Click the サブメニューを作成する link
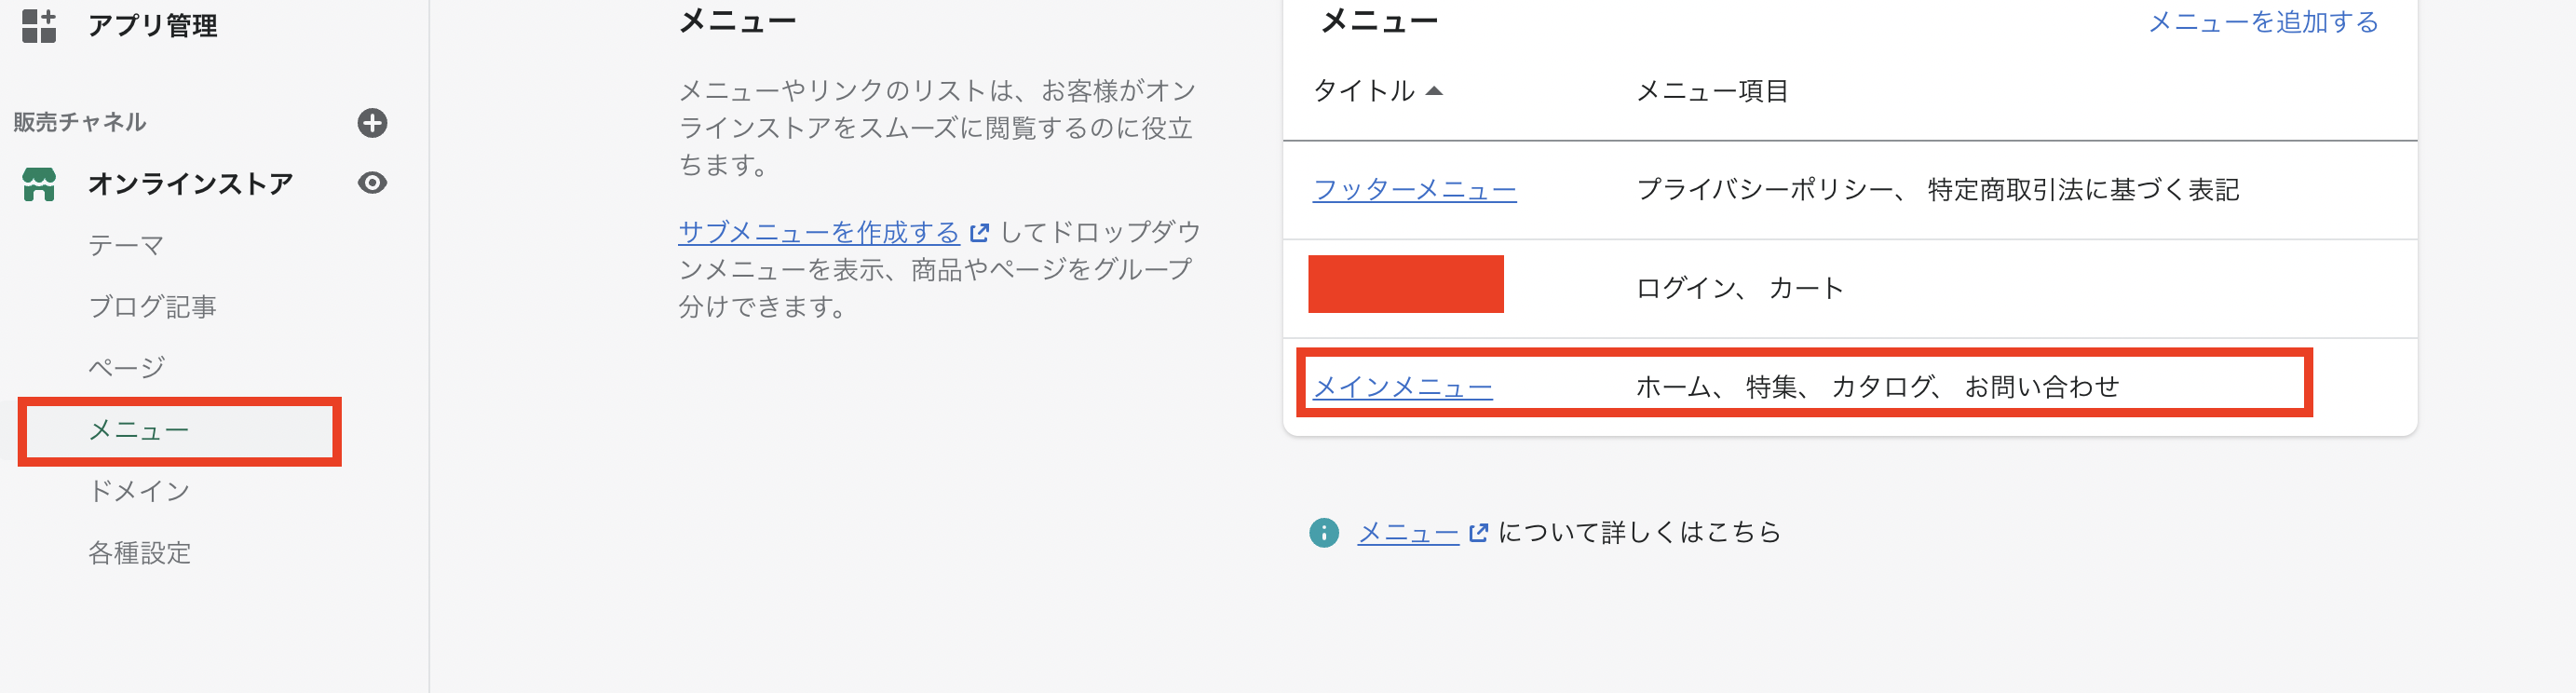 click(x=818, y=233)
